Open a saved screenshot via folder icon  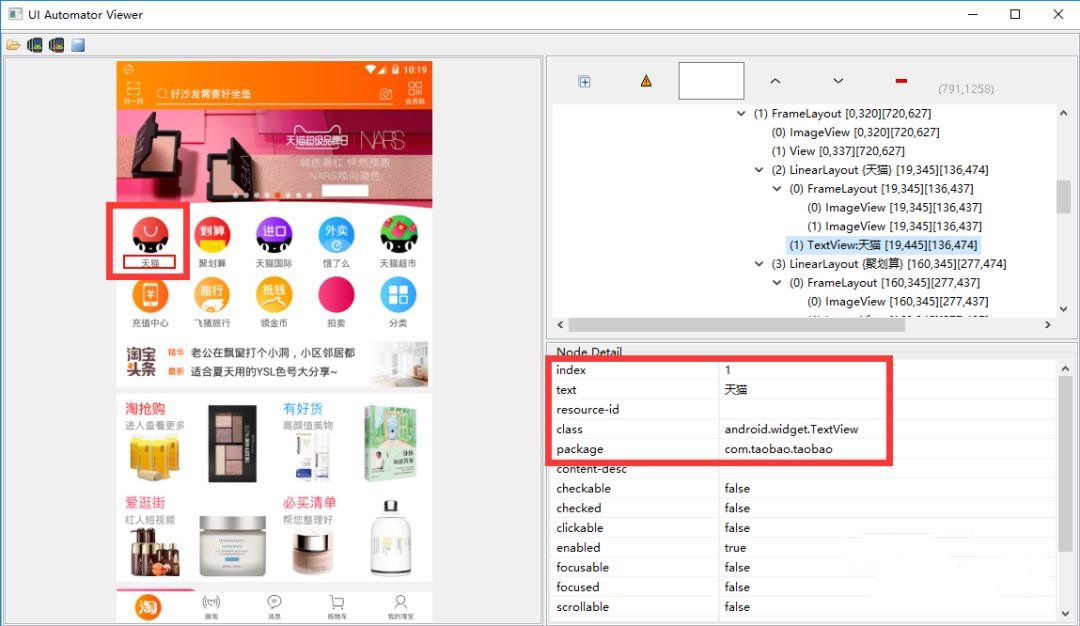(13, 45)
